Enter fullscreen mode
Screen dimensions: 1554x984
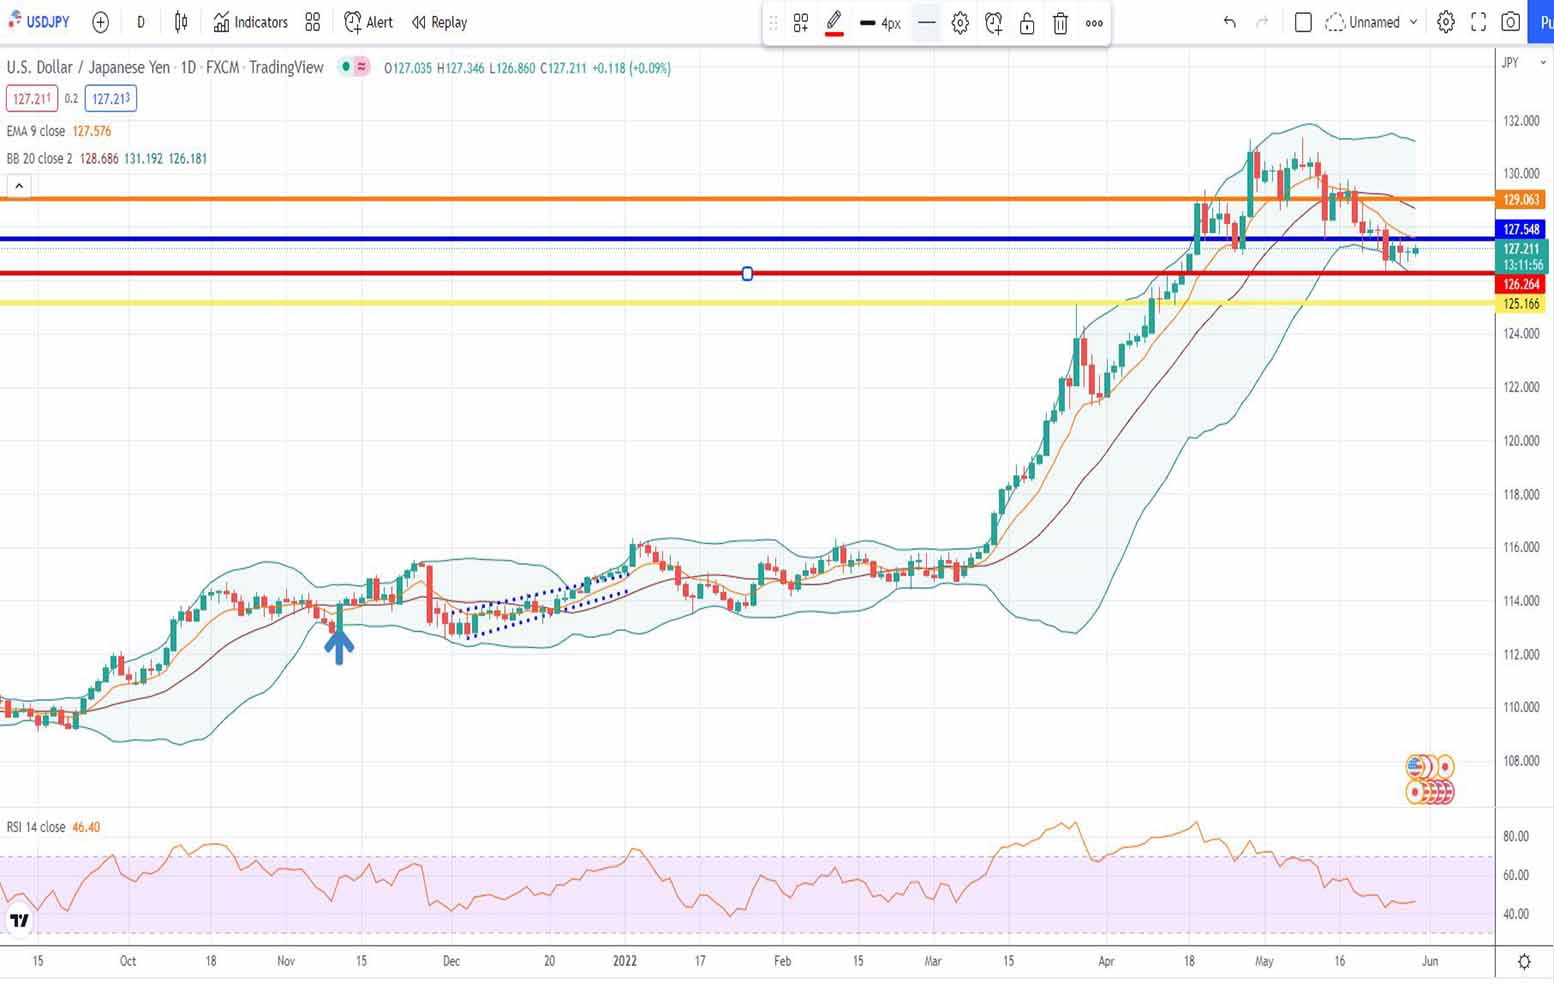(1478, 22)
